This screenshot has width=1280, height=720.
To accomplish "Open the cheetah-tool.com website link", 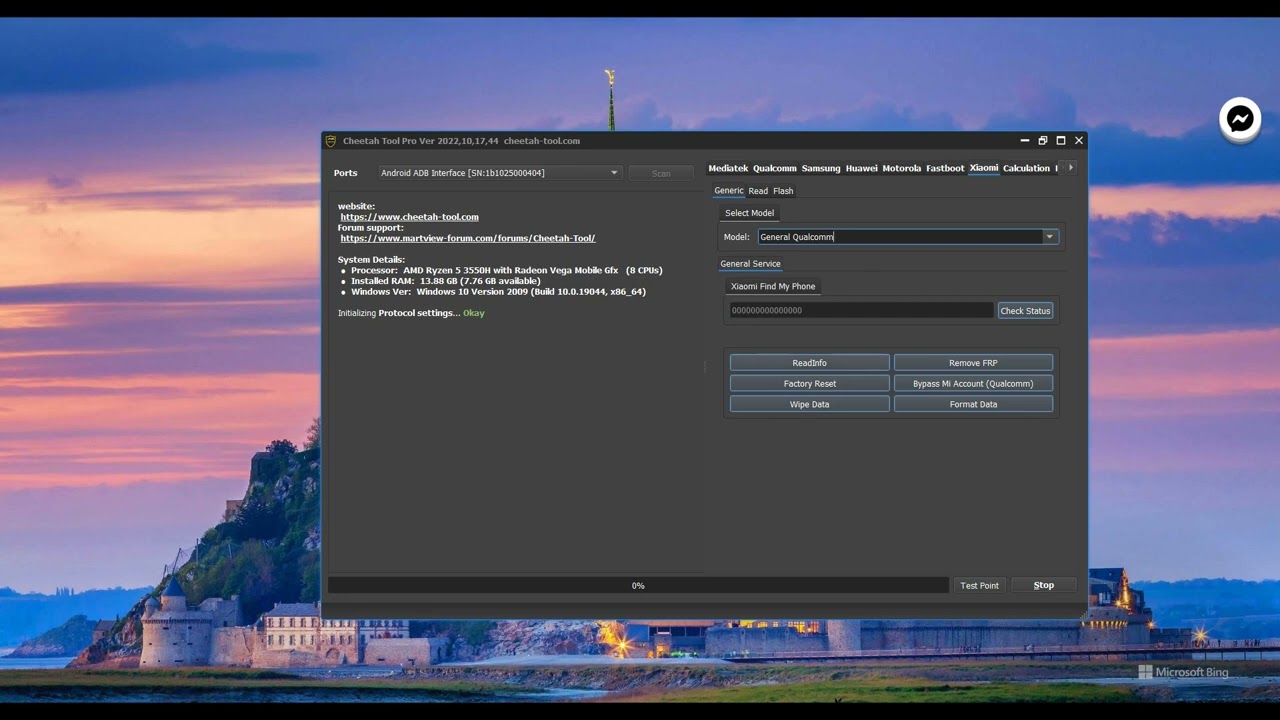I will 409,217.
